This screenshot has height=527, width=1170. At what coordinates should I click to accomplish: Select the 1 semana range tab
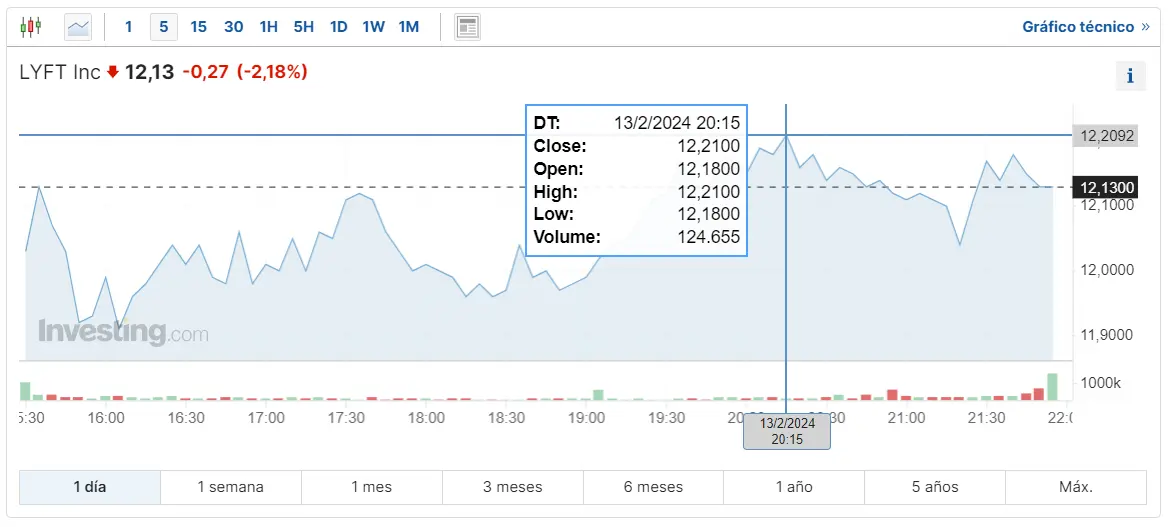coord(230,487)
